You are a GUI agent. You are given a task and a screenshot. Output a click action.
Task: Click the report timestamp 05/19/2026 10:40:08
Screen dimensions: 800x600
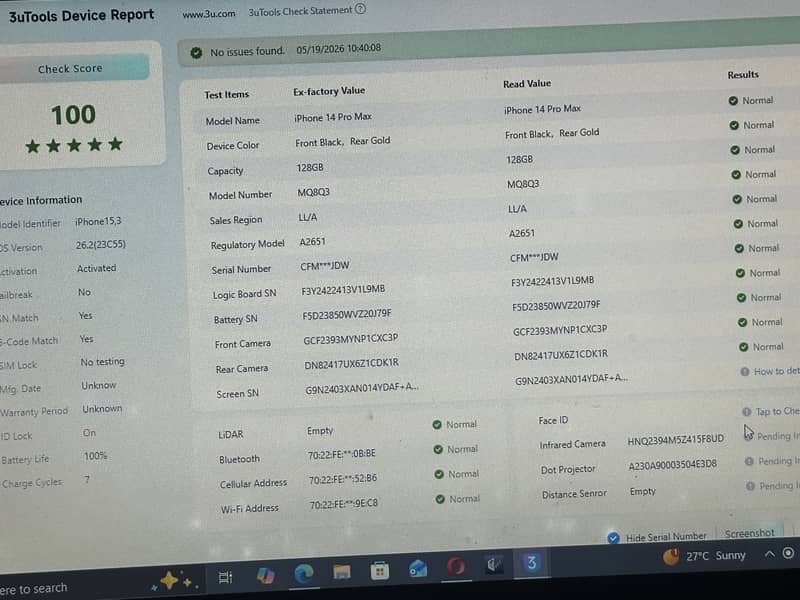pyautogui.click(x=338, y=49)
